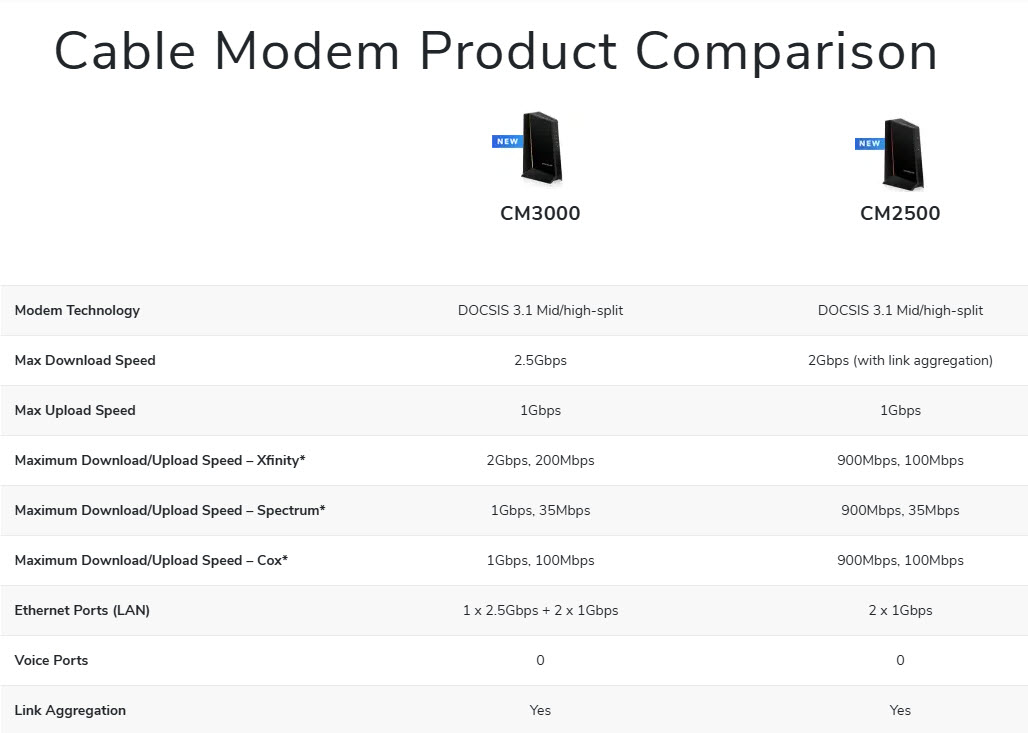Click the Xfinity maximum speed row label

click(x=160, y=460)
